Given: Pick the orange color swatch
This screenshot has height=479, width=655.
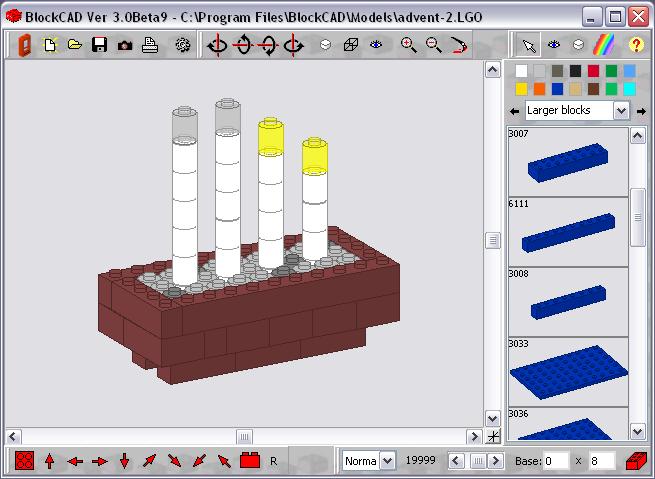Looking at the screenshot, I should pos(539,89).
